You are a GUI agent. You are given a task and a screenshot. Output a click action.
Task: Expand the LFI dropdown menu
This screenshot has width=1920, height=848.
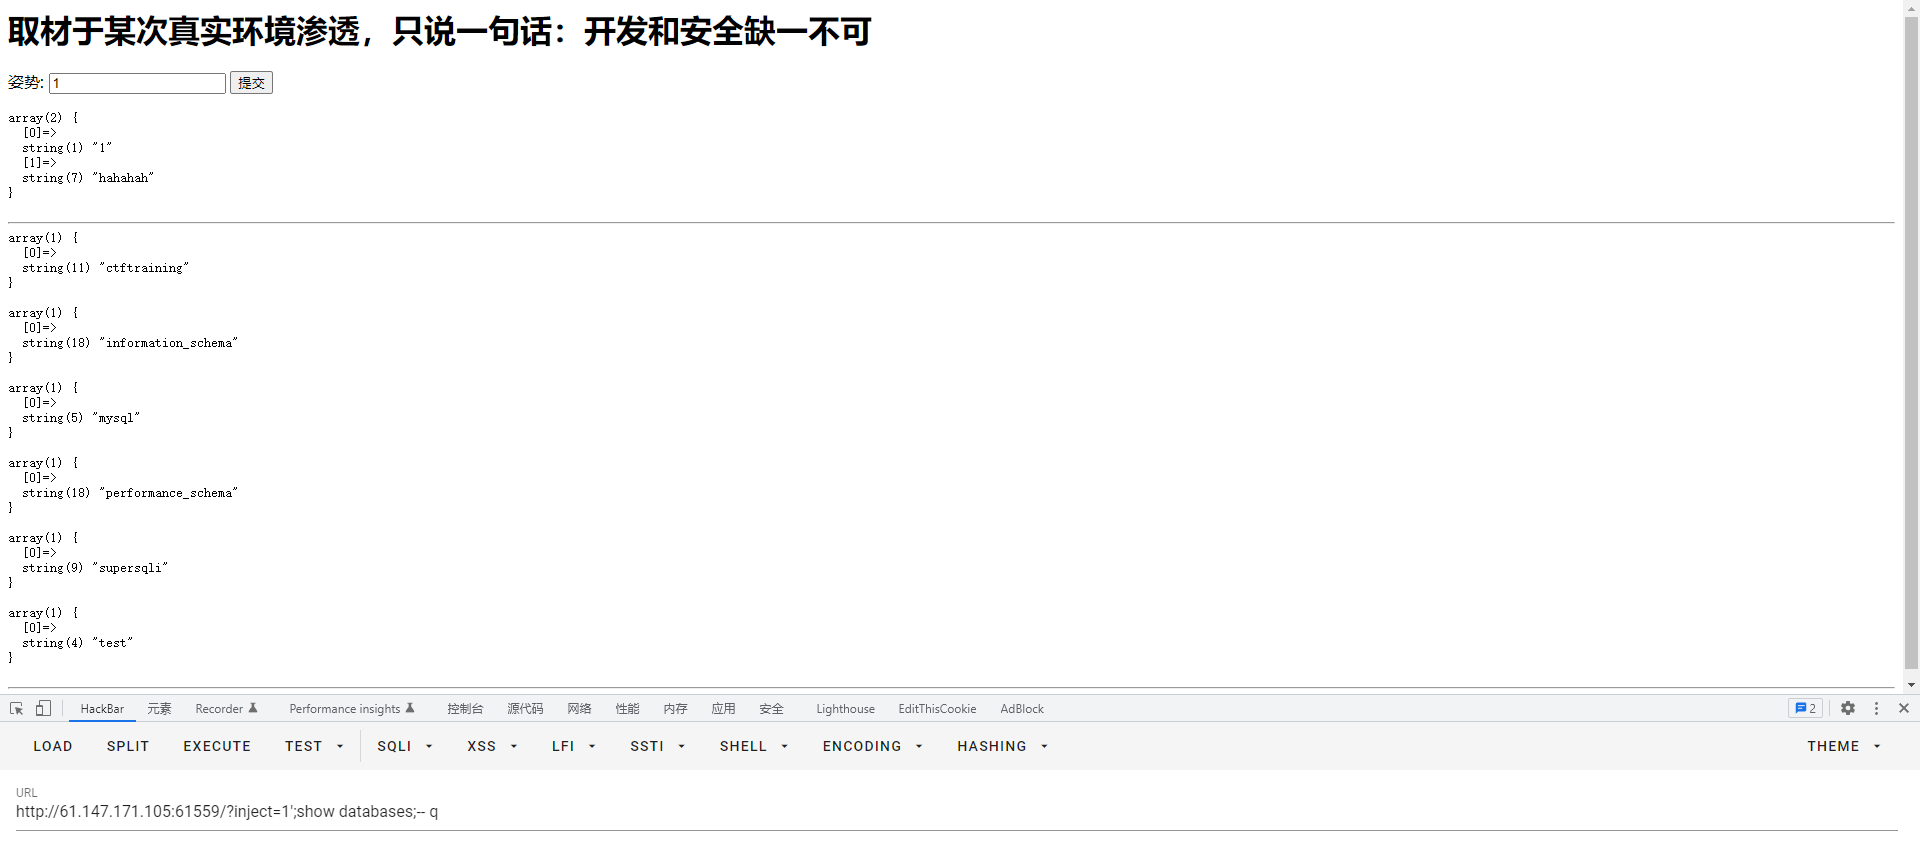573,746
